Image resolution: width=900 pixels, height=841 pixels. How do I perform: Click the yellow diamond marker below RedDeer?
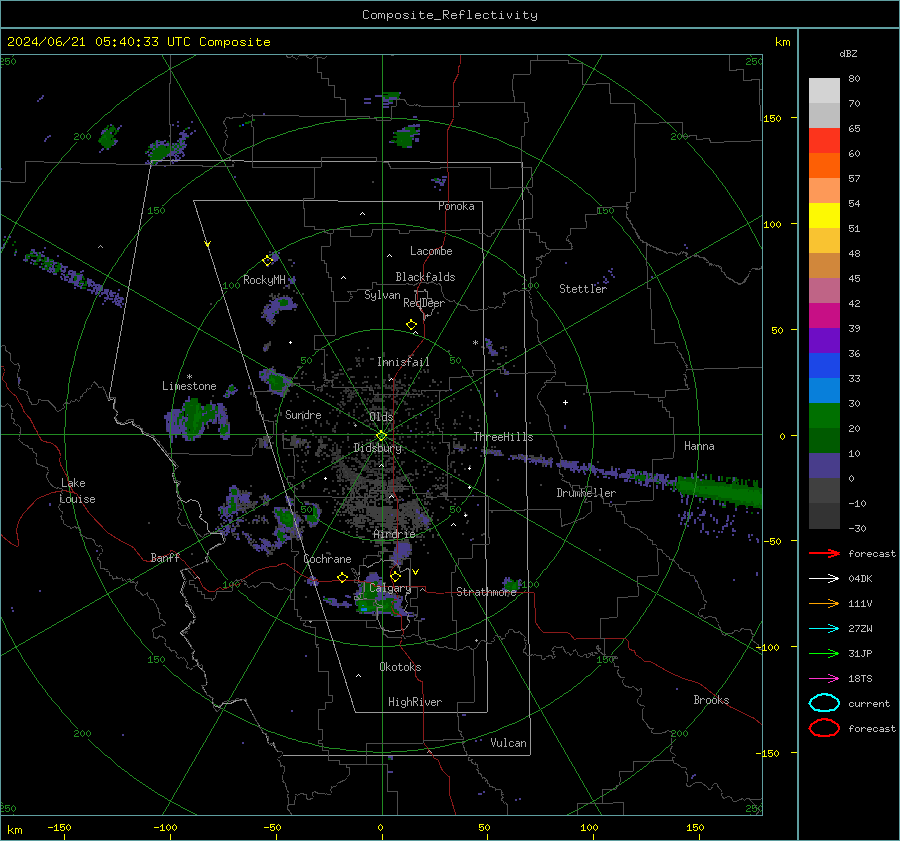tap(411, 325)
